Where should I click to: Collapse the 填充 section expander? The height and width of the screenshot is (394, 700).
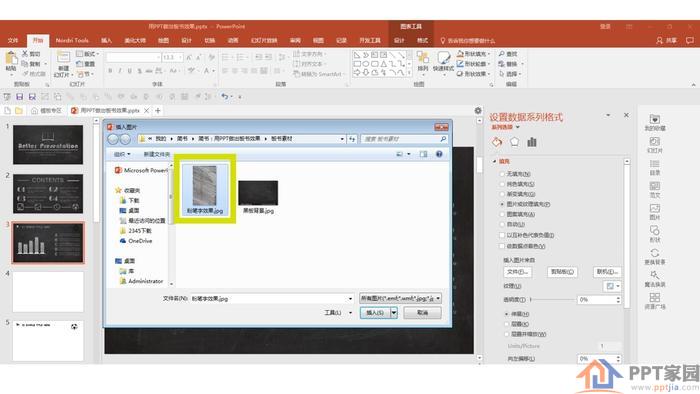pyautogui.click(x=495, y=161)
